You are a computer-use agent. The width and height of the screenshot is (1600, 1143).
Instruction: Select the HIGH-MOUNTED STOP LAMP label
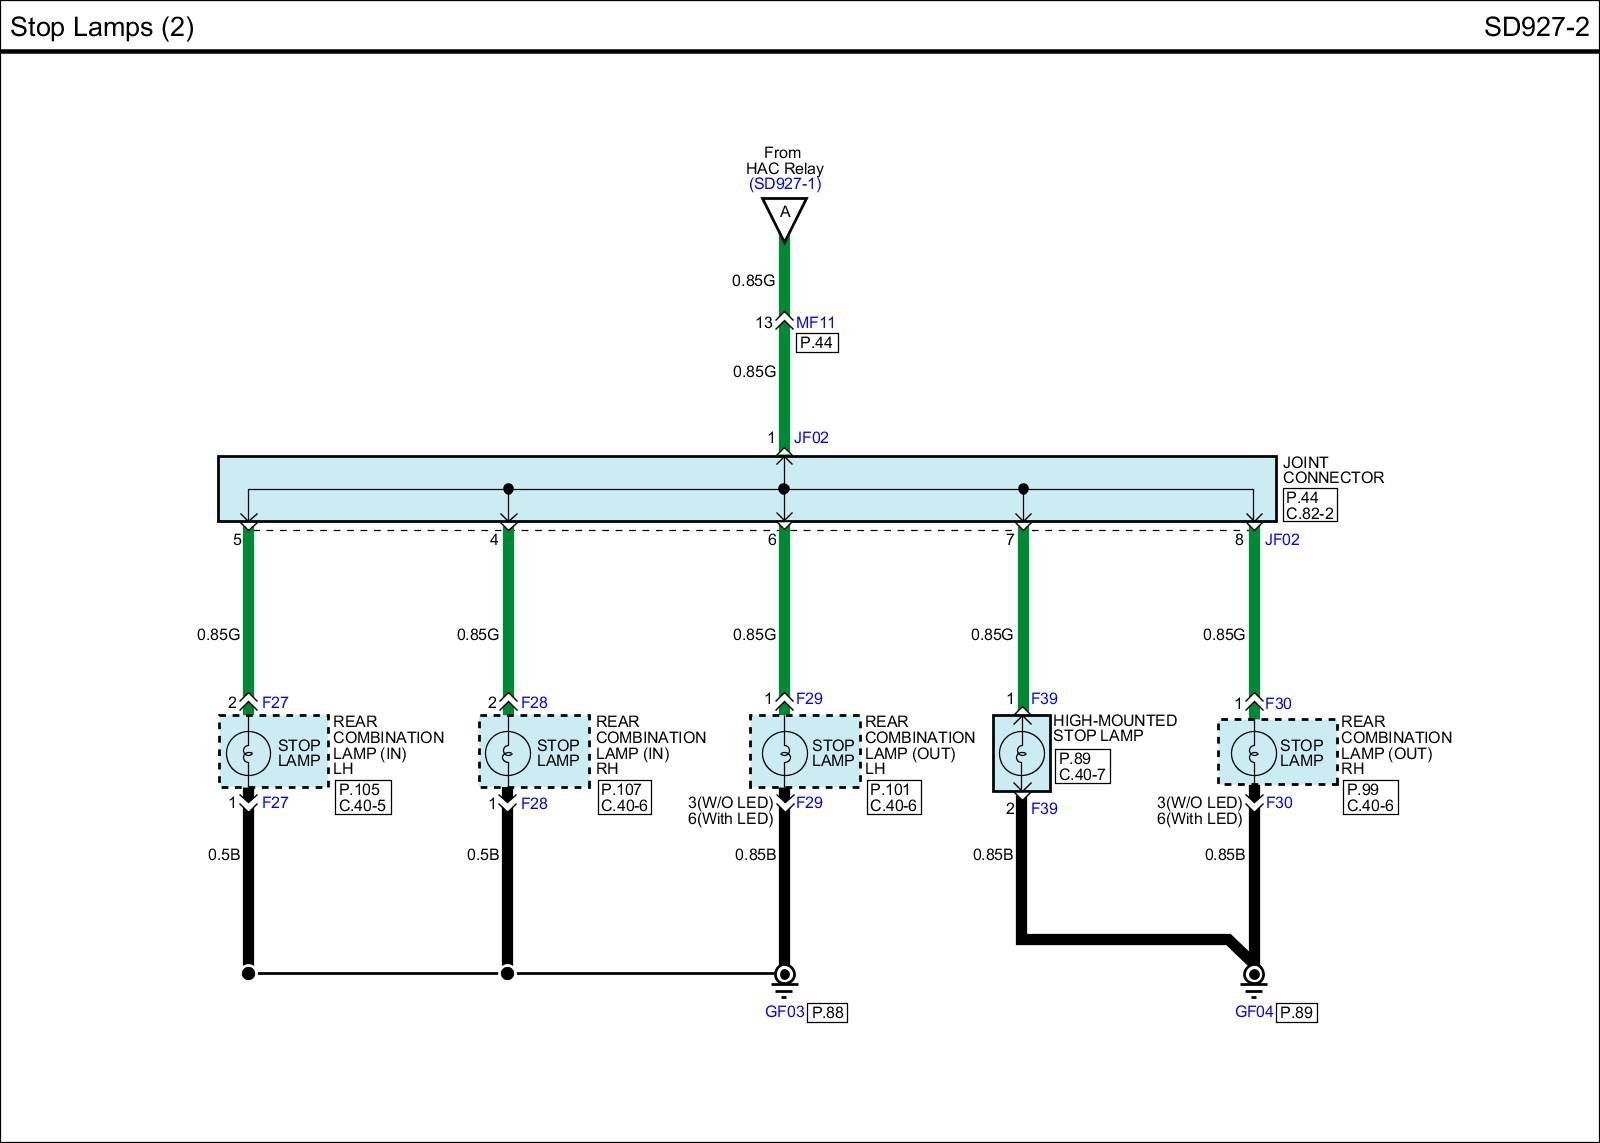pyautogui.click(x=1115, y=728)
